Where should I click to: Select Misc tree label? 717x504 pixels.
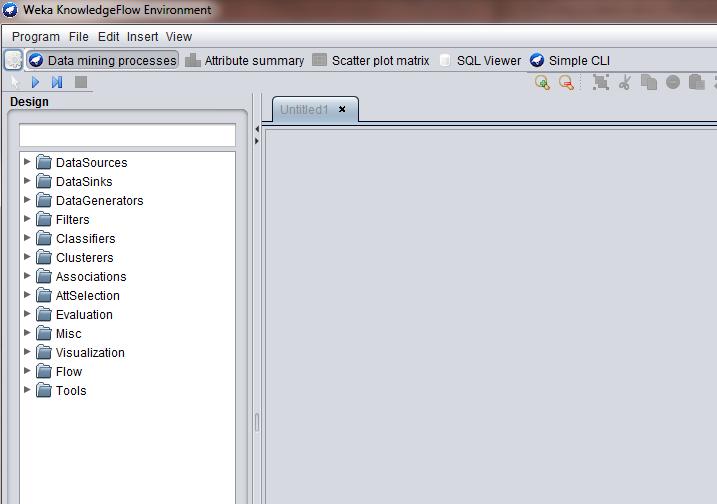(69, 334)
